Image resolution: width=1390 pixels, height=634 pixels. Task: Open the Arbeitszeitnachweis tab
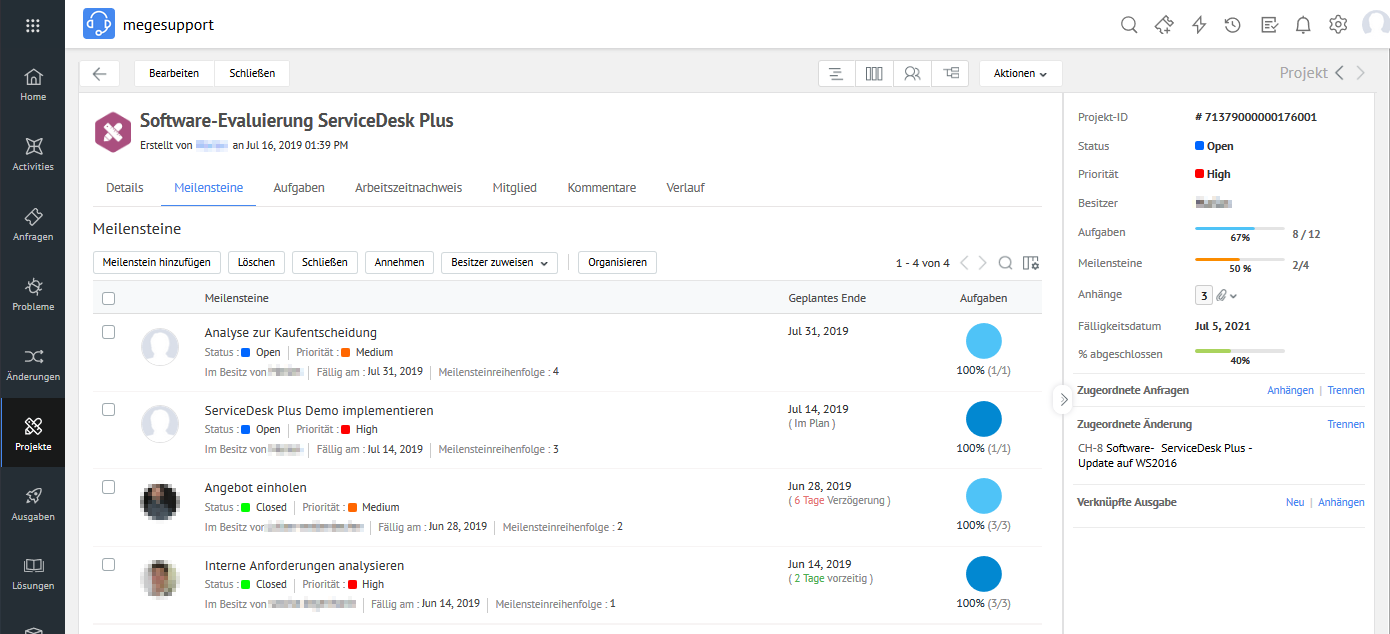coord(408,187)
